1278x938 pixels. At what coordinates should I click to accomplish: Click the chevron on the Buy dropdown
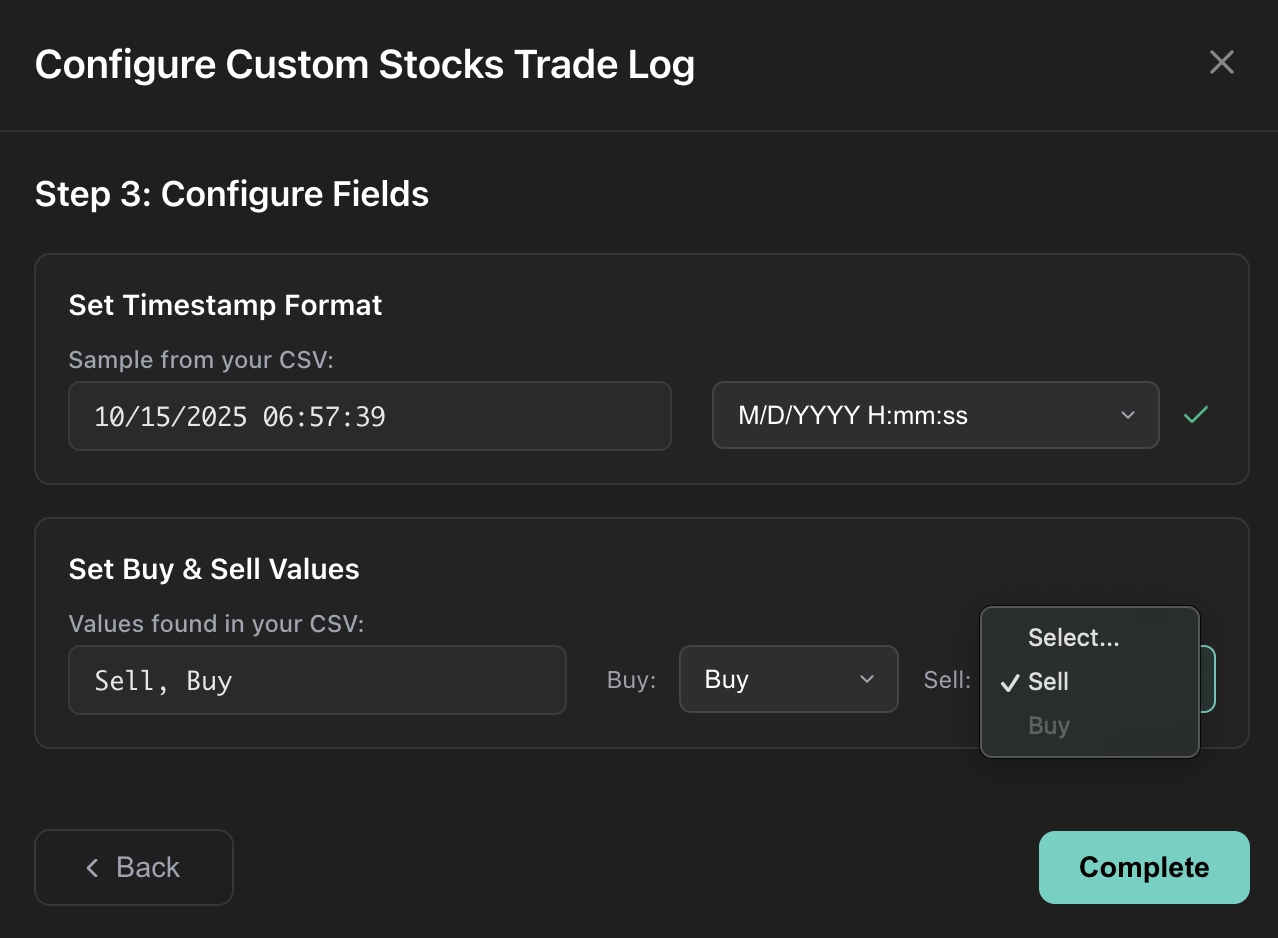pyautogui.click(x=868, y=679)
